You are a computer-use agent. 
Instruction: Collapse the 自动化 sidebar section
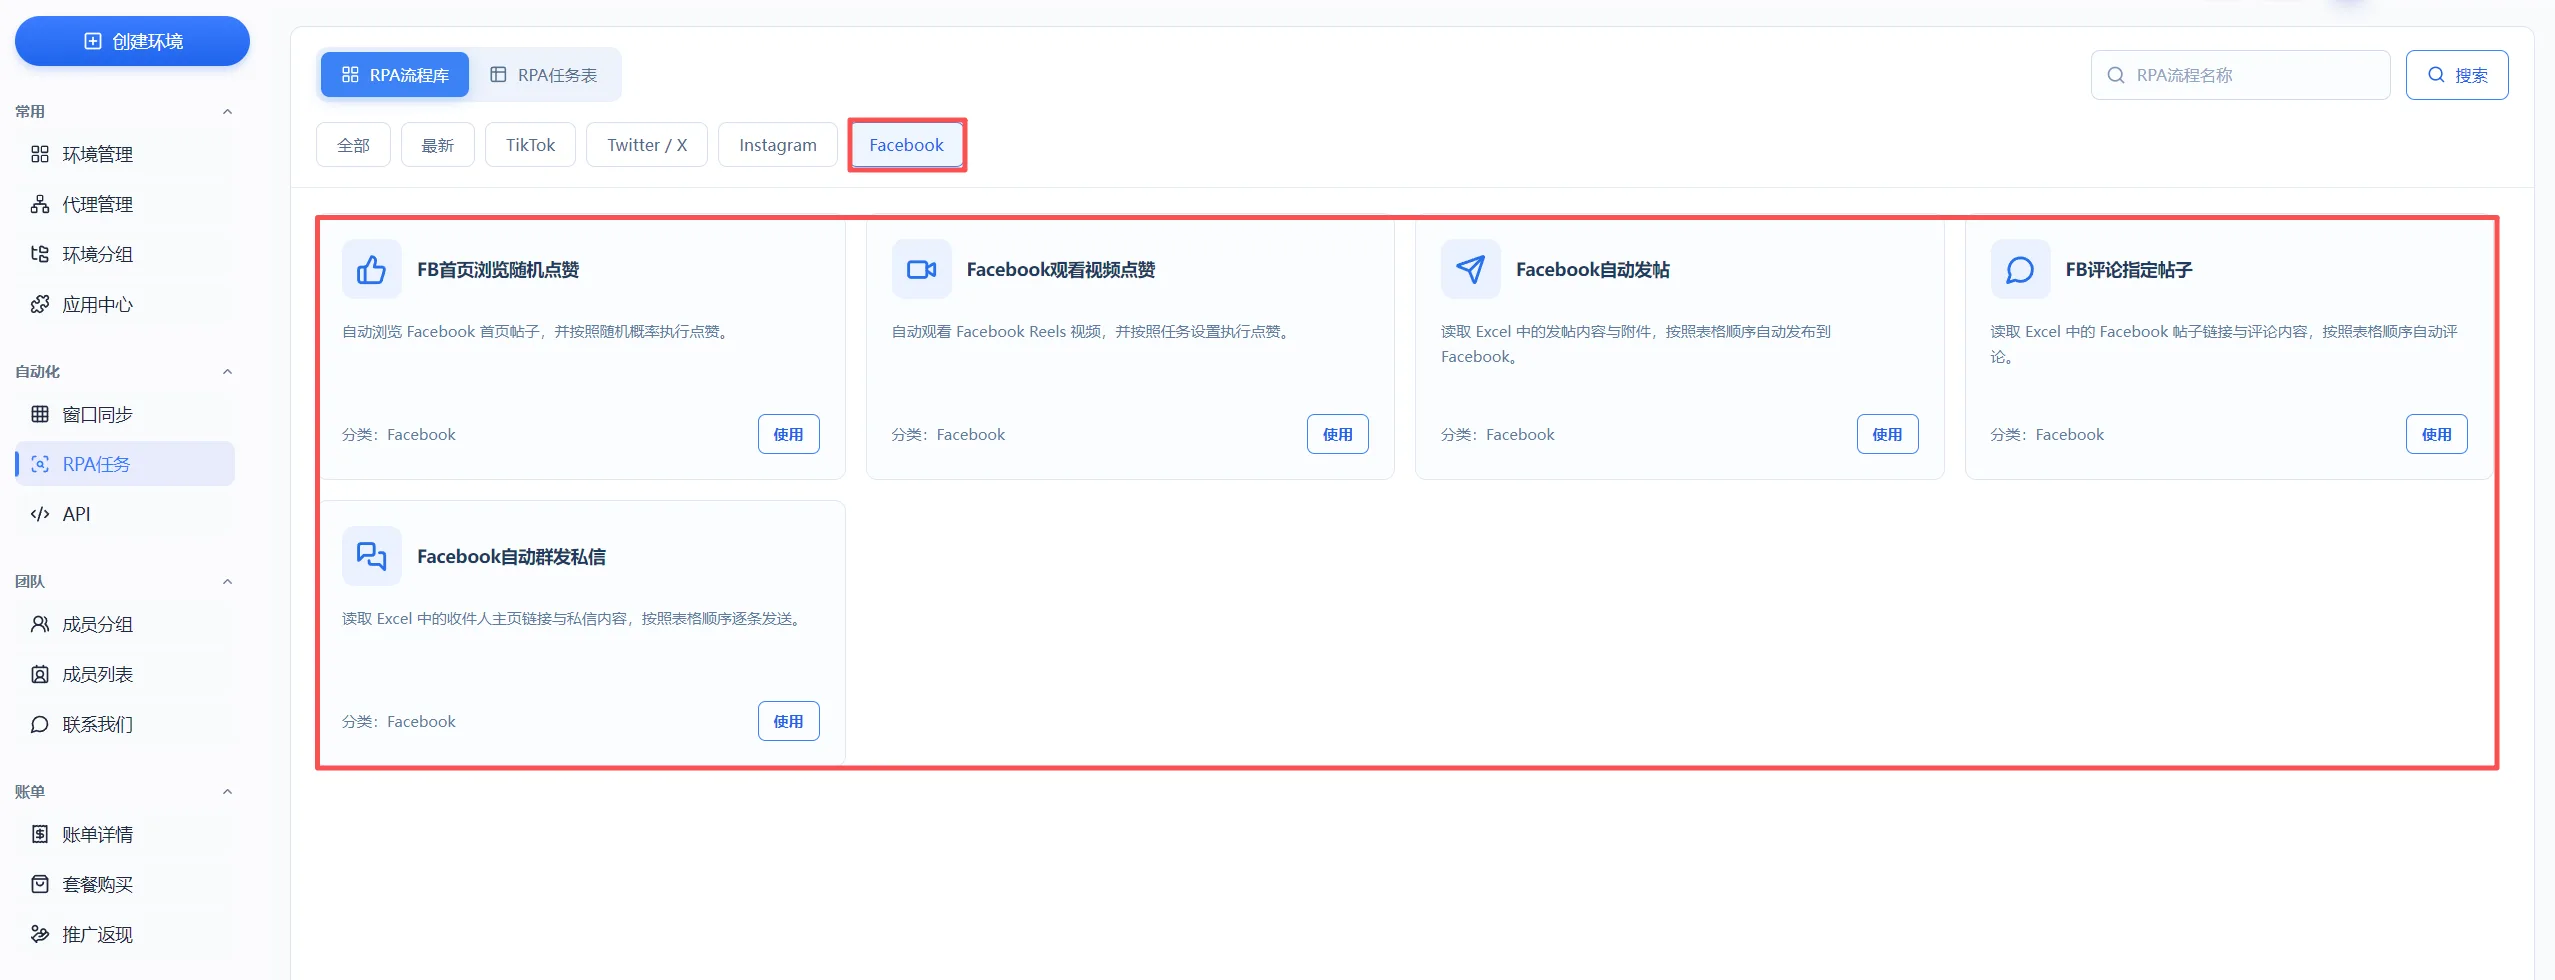[x=227, y=372]
